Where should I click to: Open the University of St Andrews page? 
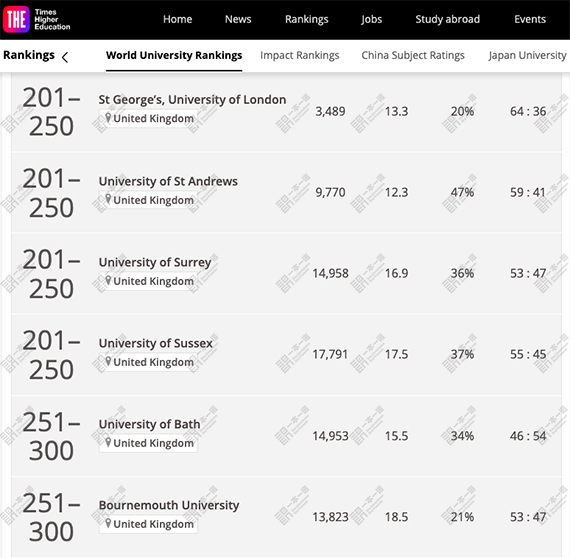pyautogui.click(x=168, y=181)
